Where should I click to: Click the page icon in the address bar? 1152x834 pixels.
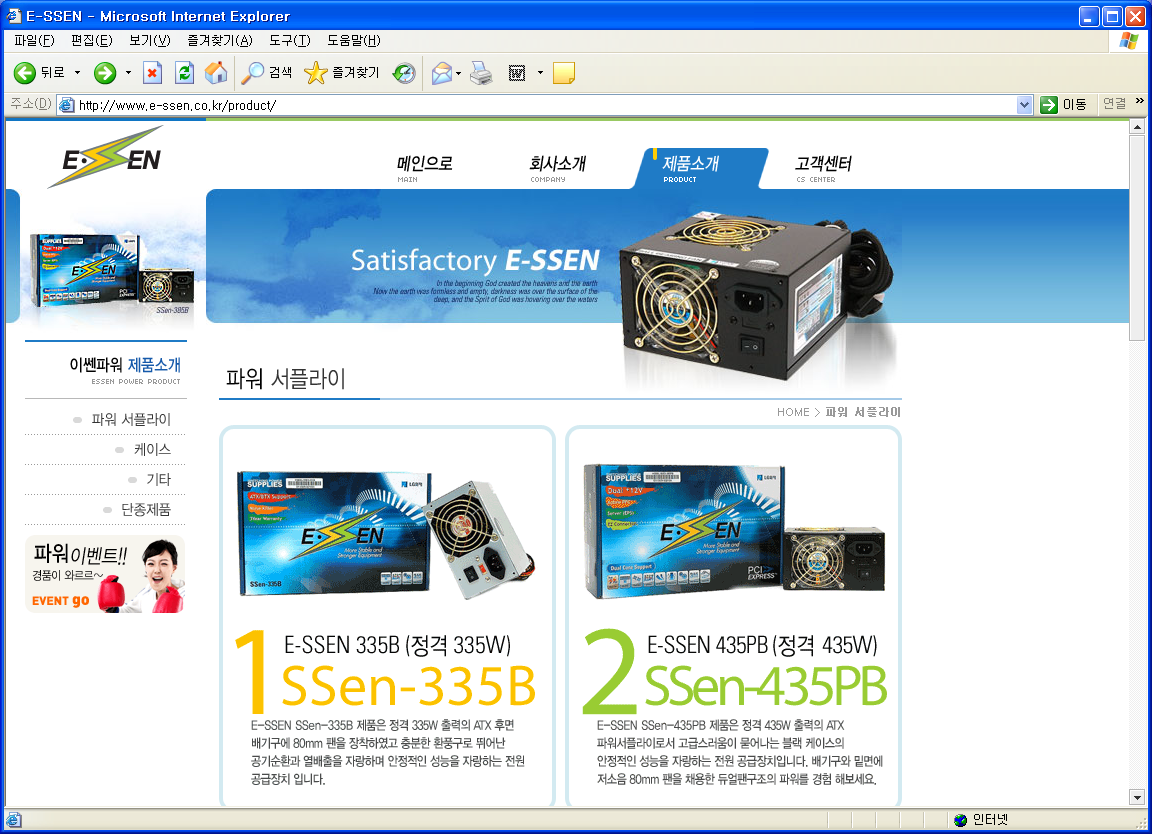[67, 105]
